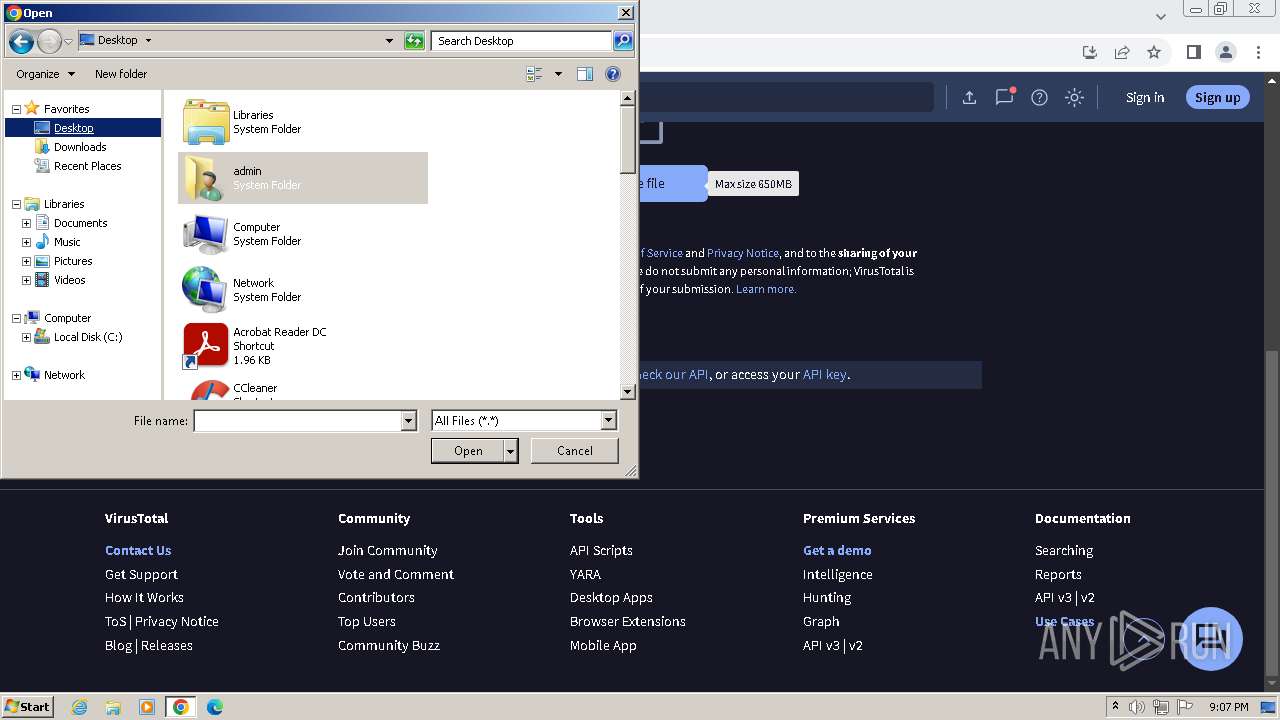Show the preview pane icon
This screenshot has width=1280, height=720.
[585, 74]
